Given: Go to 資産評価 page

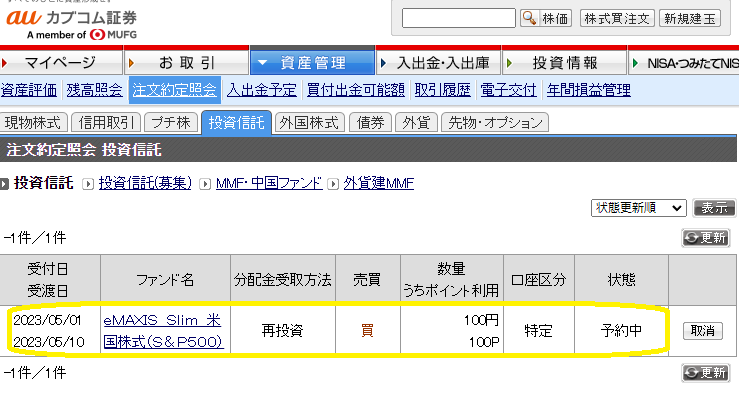Looking at the screenshot, I should pos(28,90).
